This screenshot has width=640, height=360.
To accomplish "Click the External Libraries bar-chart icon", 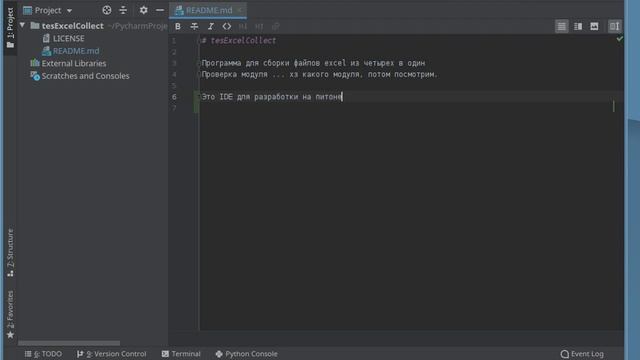I will pyautogui.click(x=35, y=63).
